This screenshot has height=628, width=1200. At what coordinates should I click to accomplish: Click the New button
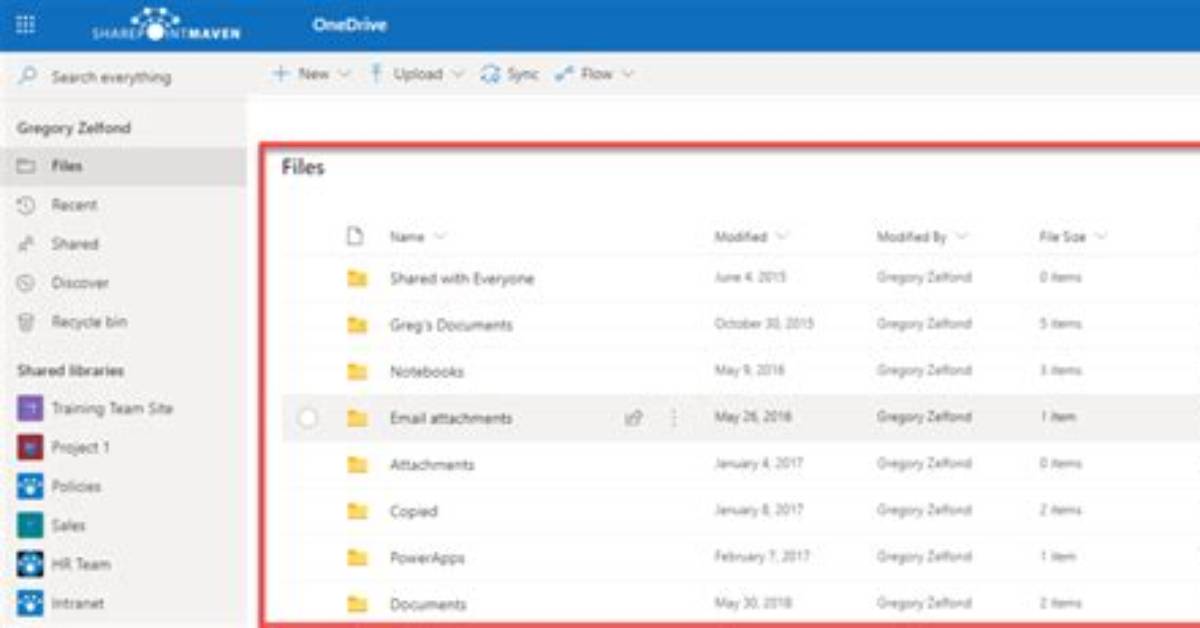click(302, 74)
